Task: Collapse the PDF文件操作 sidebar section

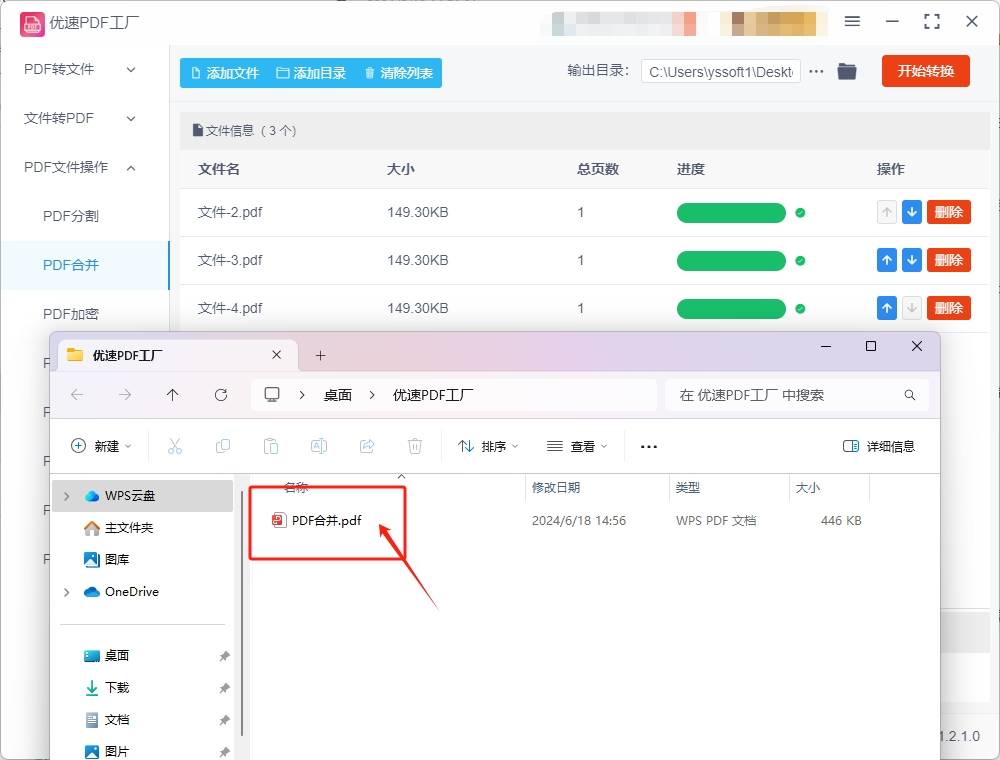Action: pos(131,168)
